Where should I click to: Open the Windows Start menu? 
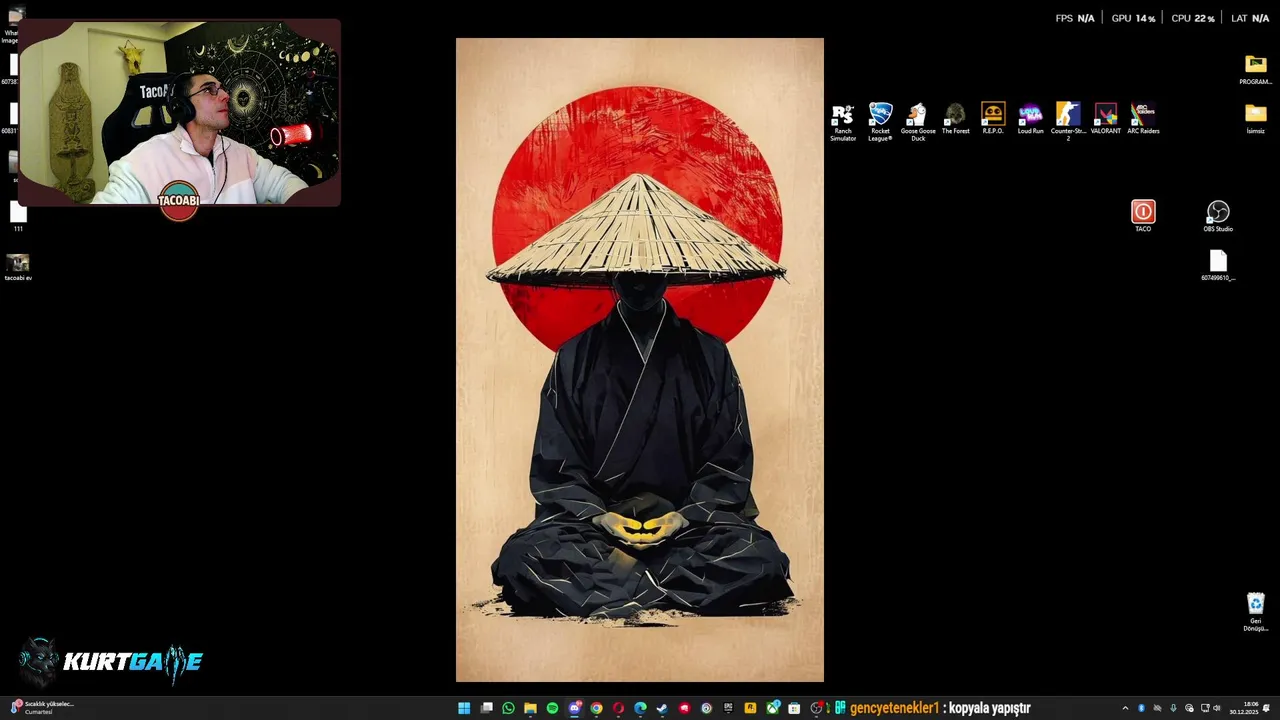pyautogui.click(x=464, y=708)
